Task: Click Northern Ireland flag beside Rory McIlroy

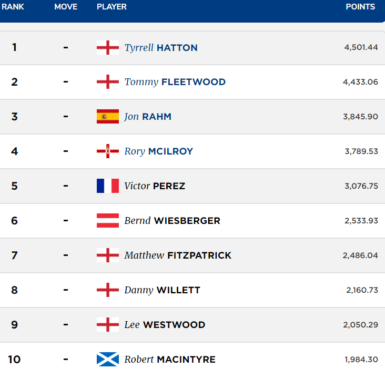Action: click(x=108, y=151)
